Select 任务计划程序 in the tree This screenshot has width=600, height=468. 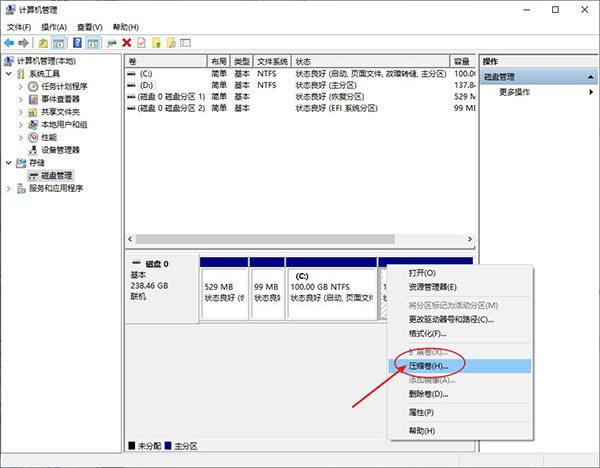[64, 86]
